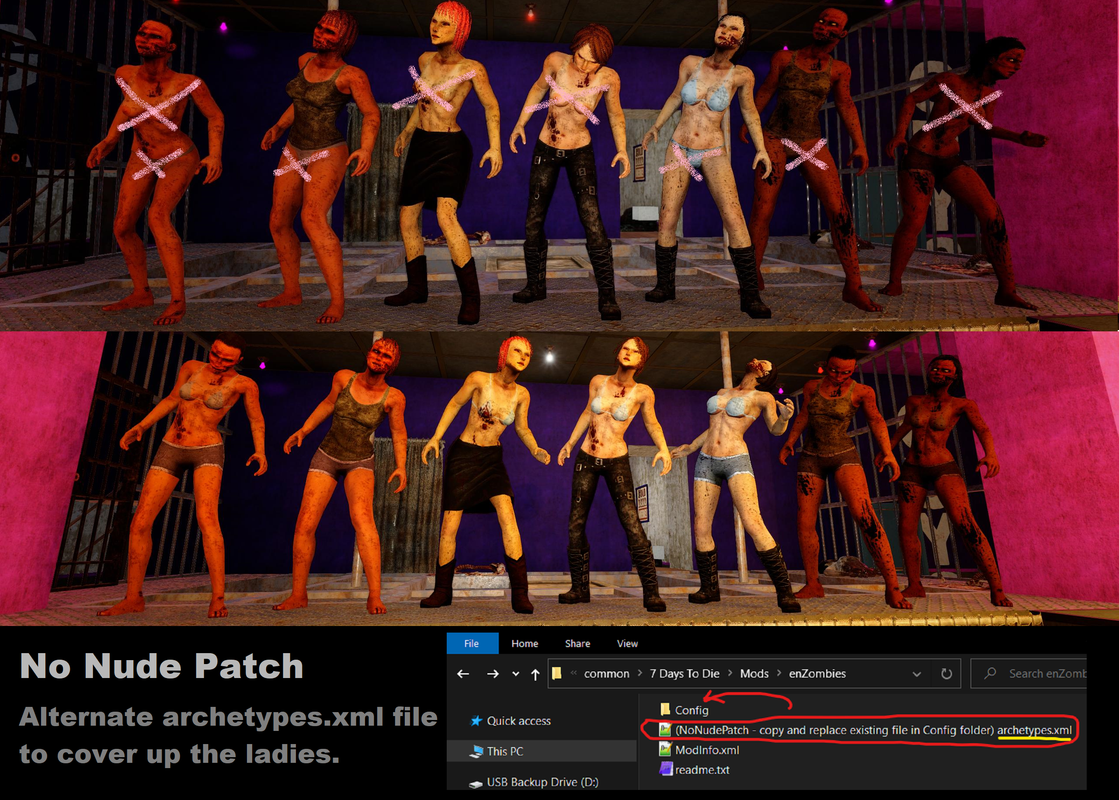Screen dimensions: 1119x800
Task: Select 'enZombies' breadcrumb segment
Action: [x=817, y=674]
